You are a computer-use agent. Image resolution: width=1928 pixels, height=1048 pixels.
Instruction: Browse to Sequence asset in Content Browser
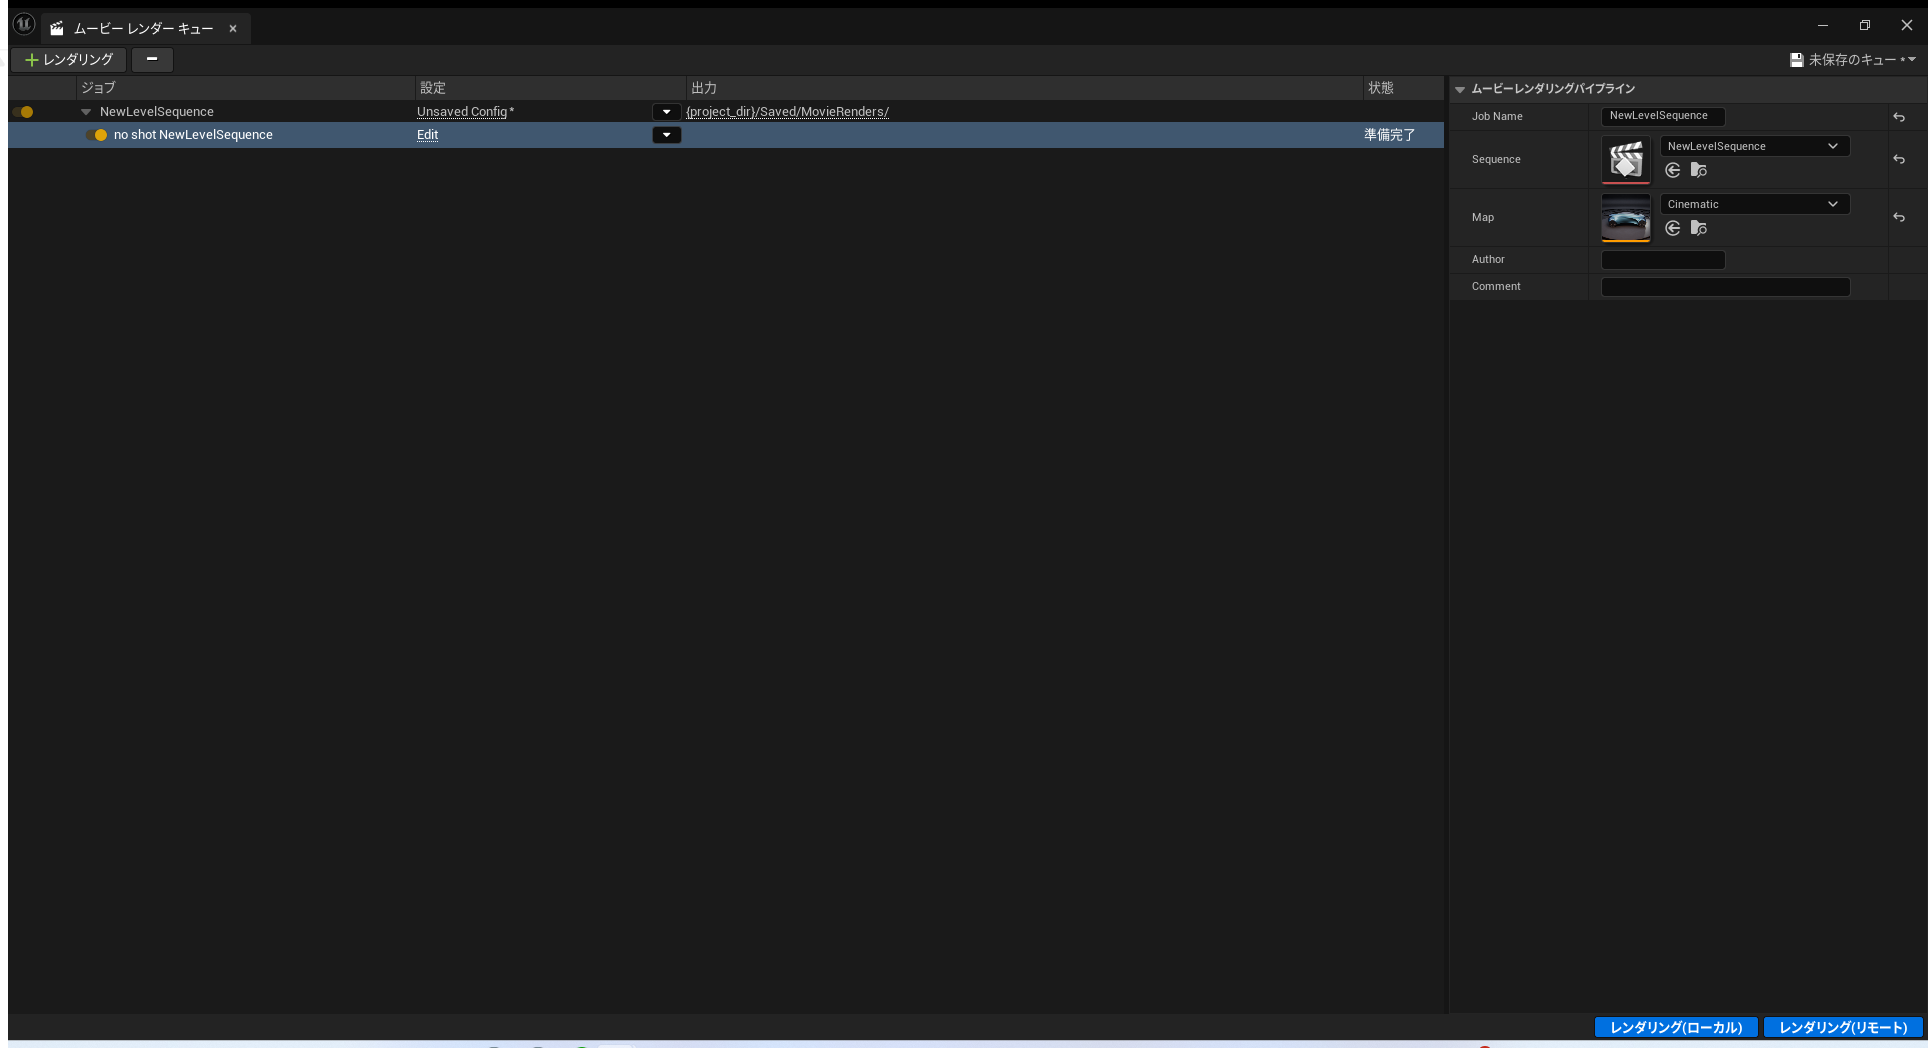point(1698,171)
